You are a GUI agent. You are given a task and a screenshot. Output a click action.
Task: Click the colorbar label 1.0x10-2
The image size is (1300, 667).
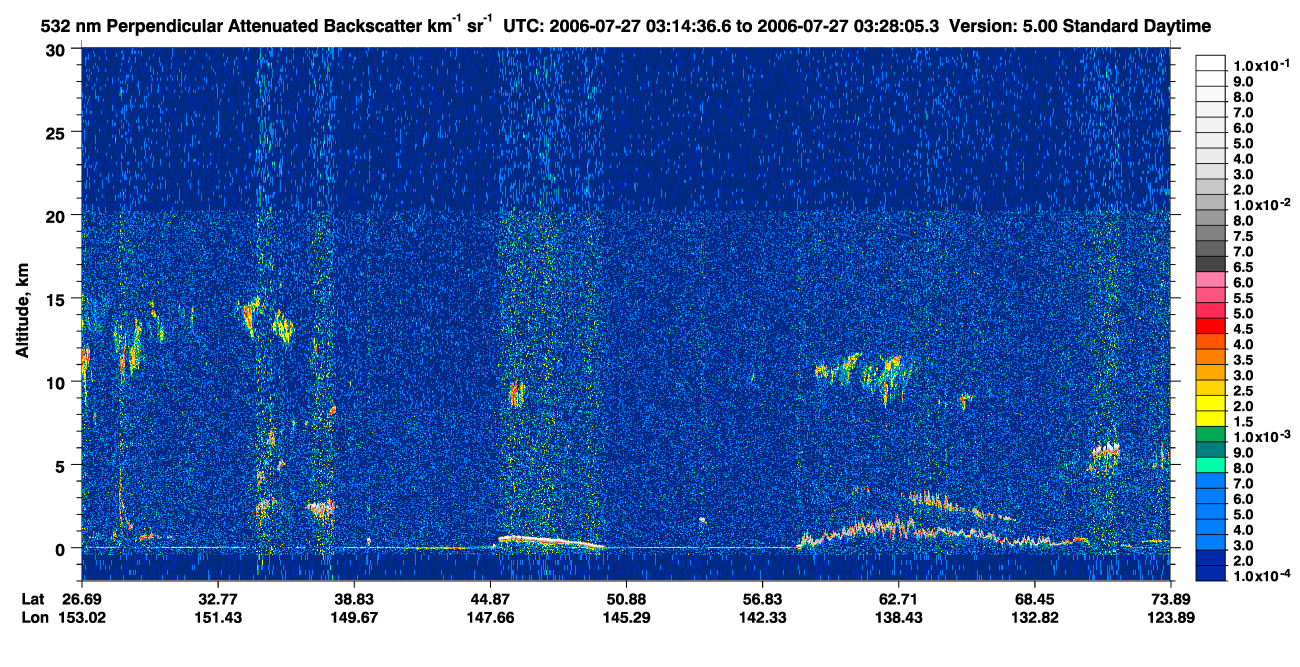point(1260,204)
